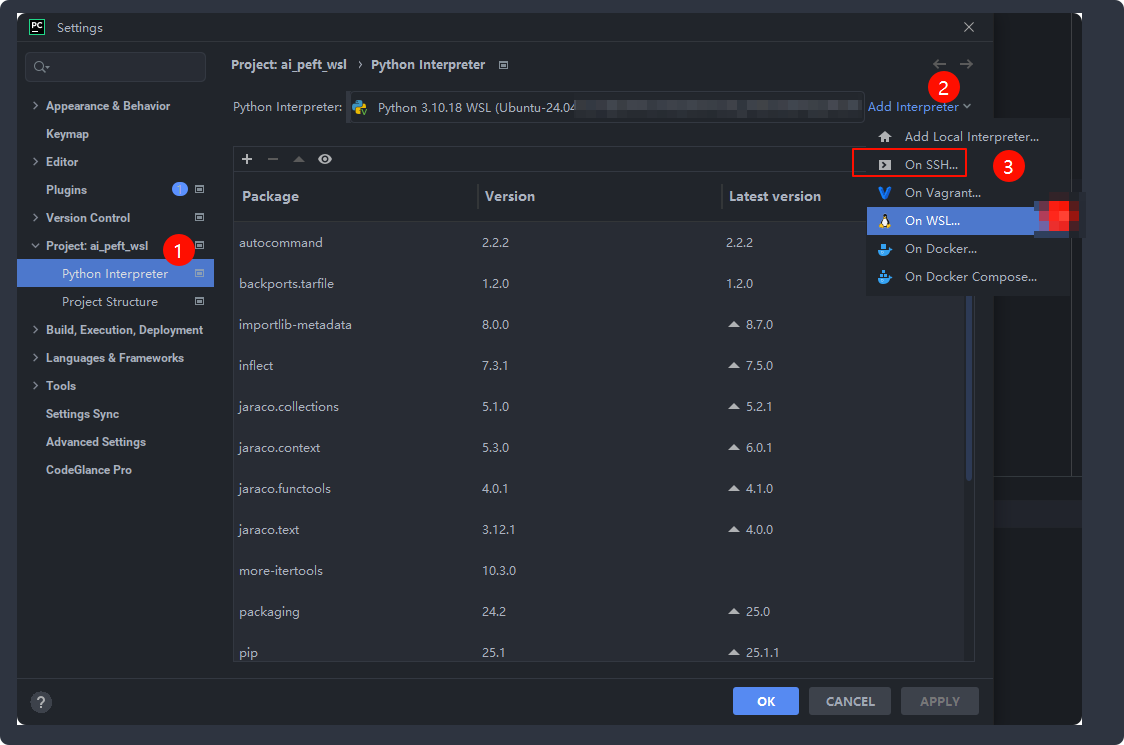Expand the Editor section
This screenshot has height=745, width=1124.
pyautogui.click(x=35, y=161)
